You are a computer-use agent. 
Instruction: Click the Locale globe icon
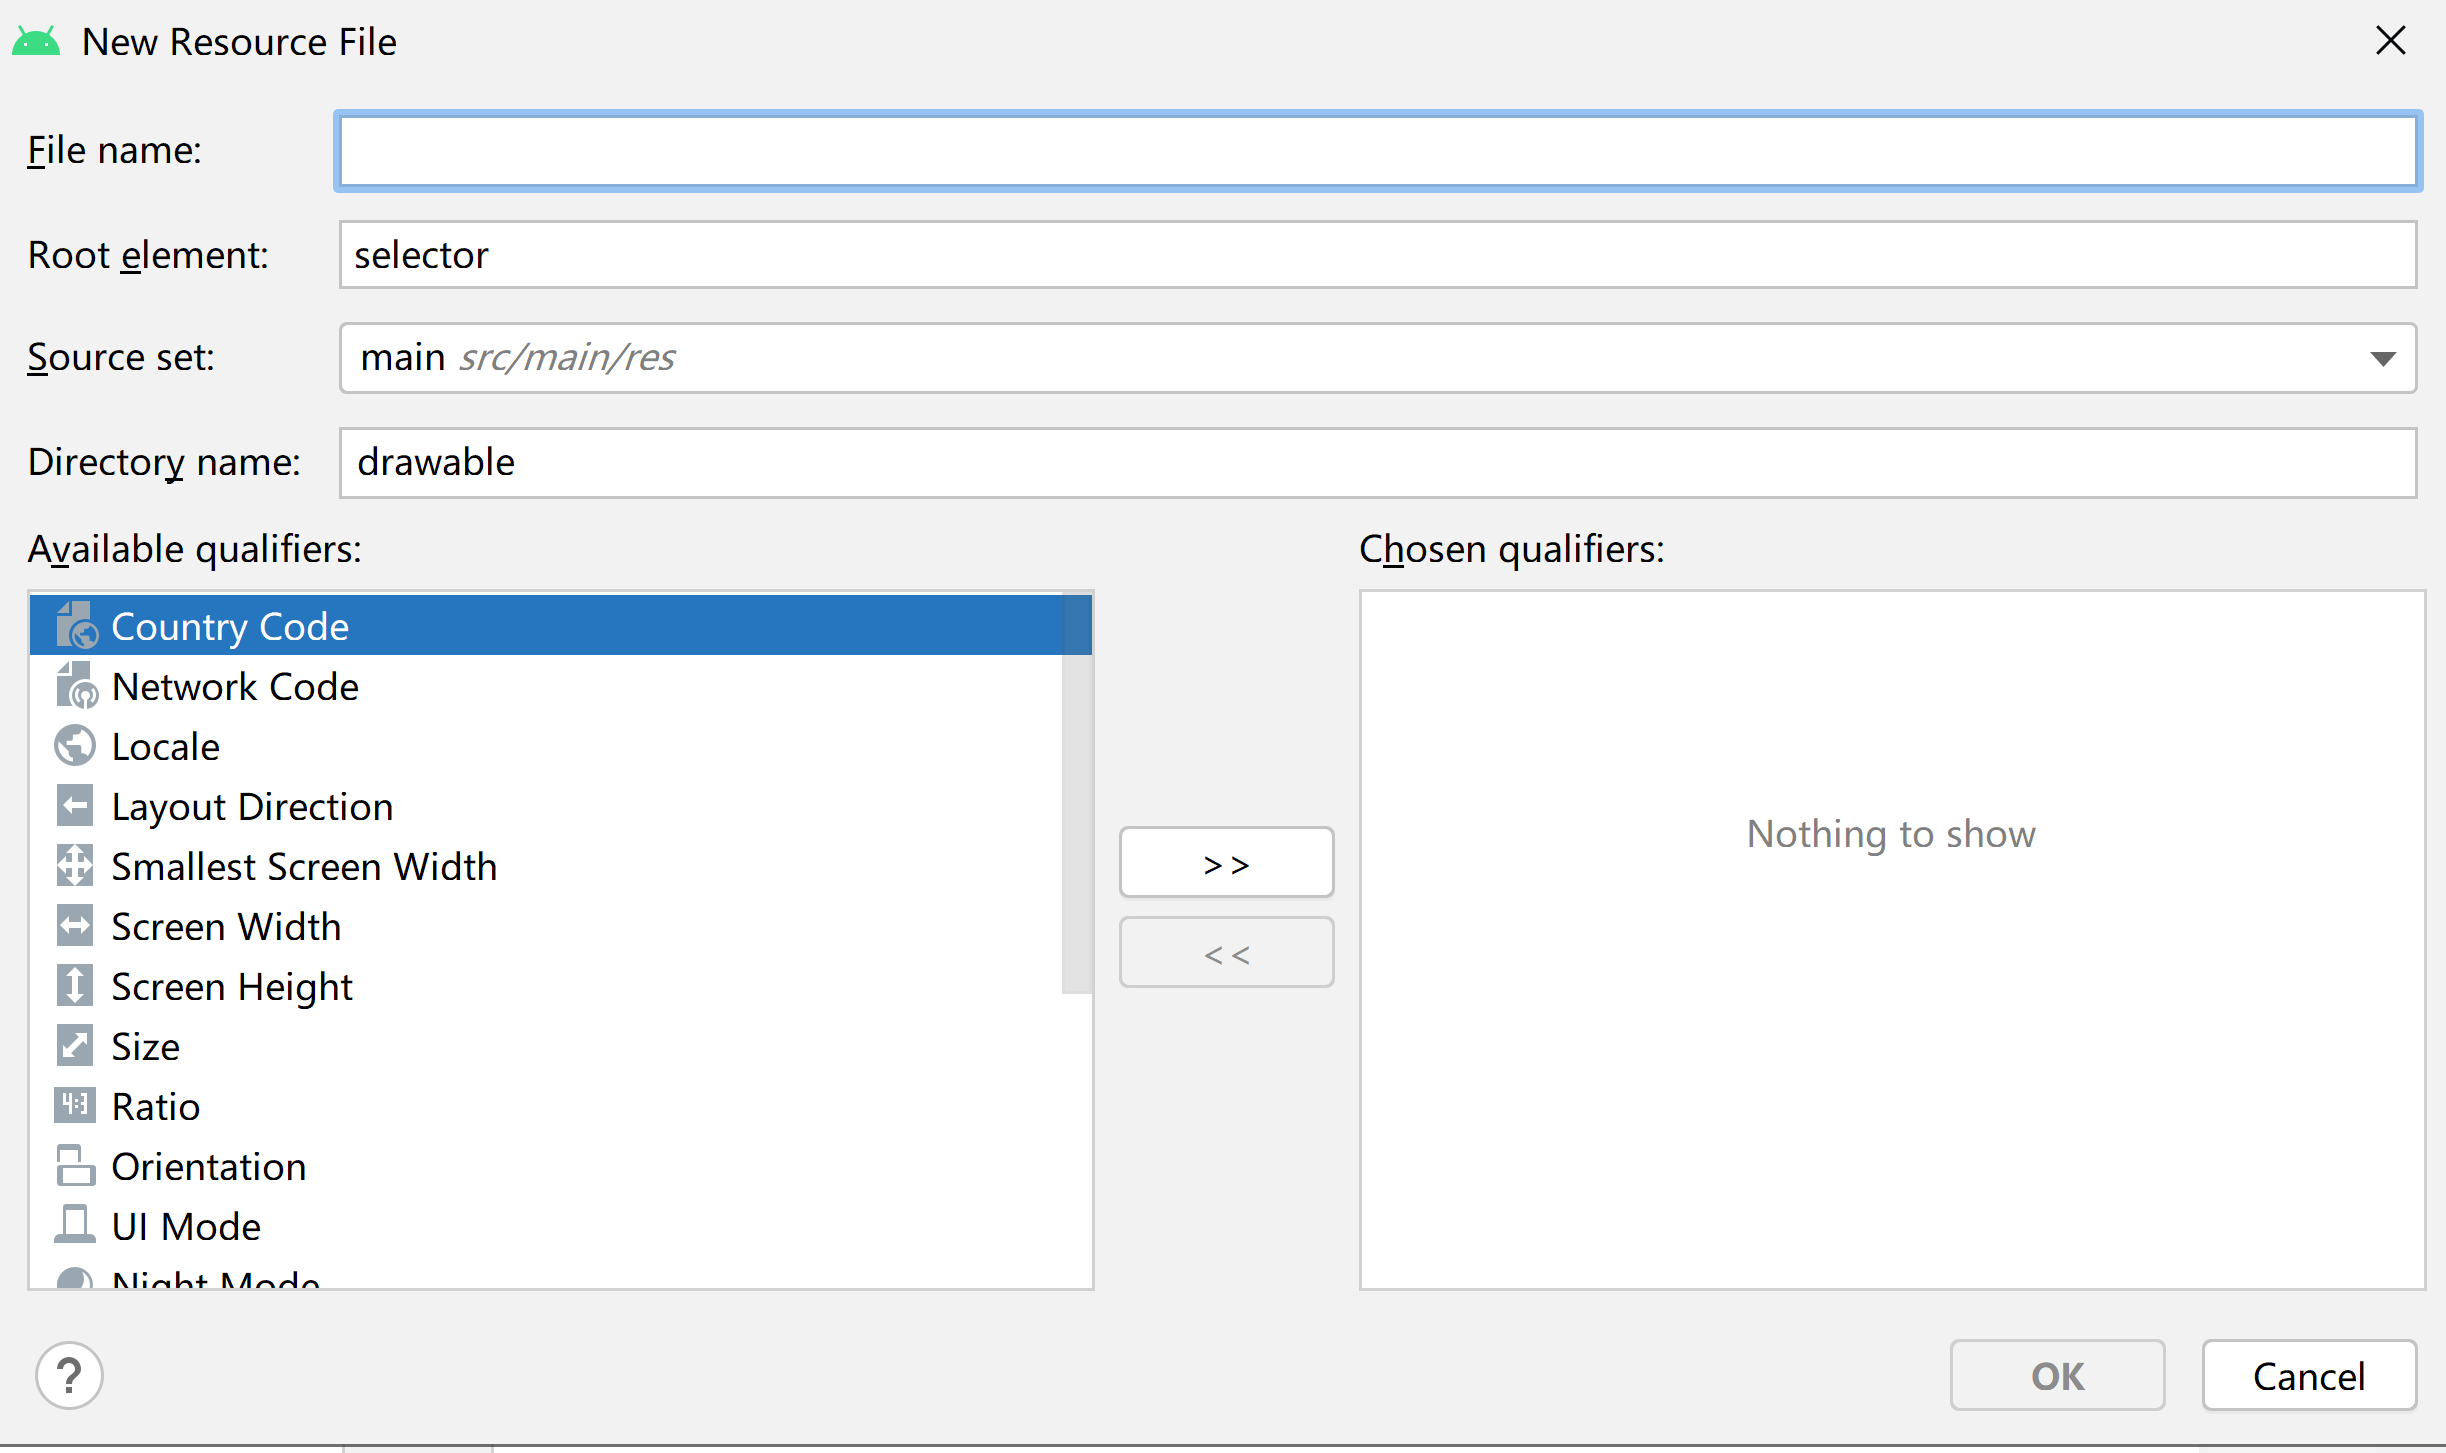click(75, 746)
